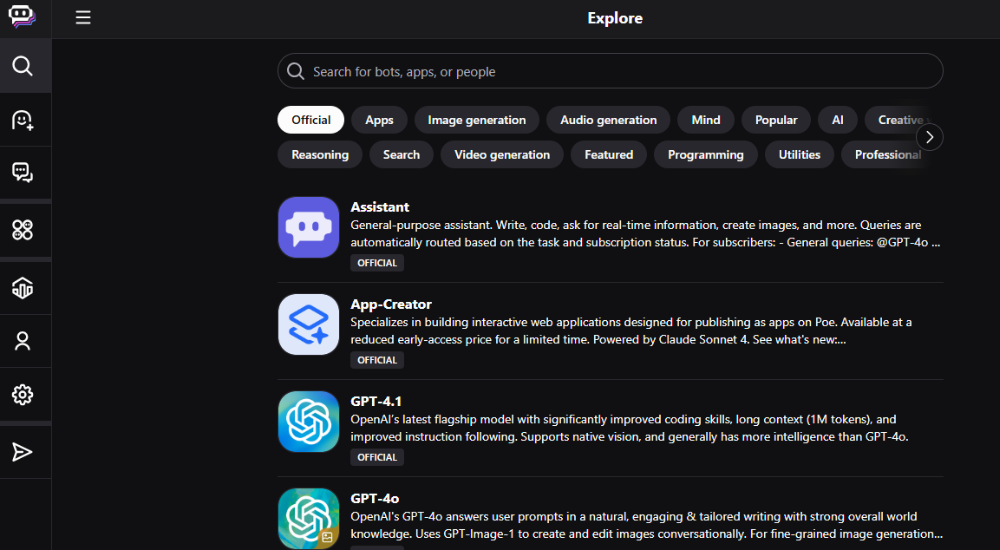Open the create bot sidebar icon
Screen dimensions: 1000x550
click(x=22, y=120)
